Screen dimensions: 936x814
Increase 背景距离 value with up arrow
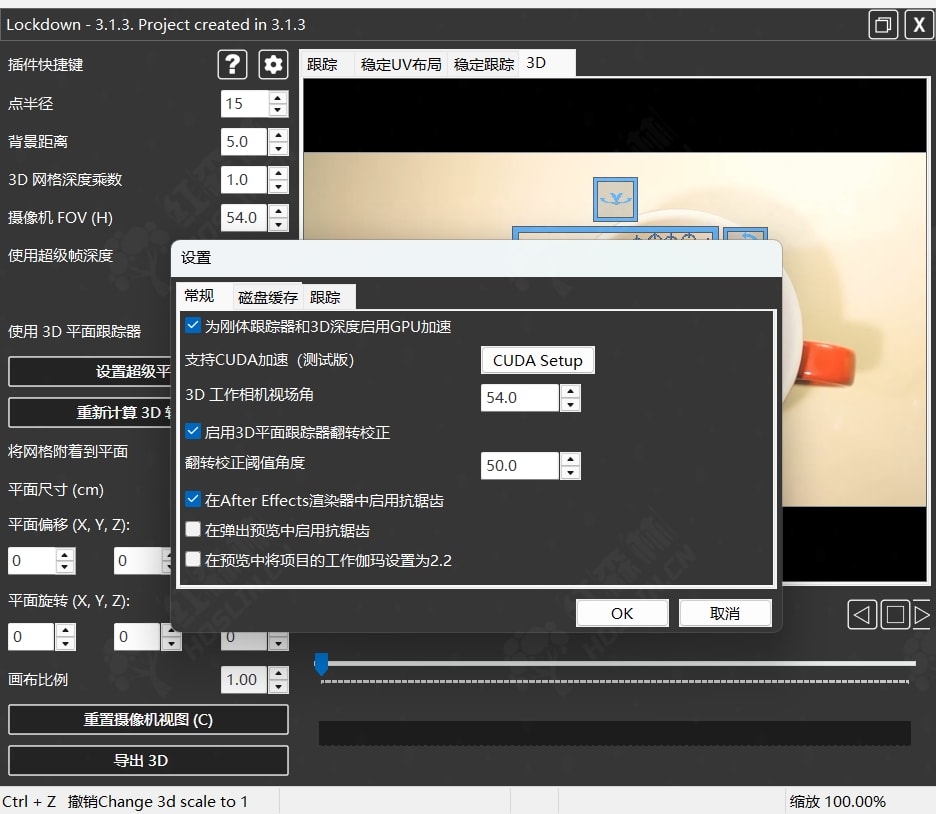(278, 135)
